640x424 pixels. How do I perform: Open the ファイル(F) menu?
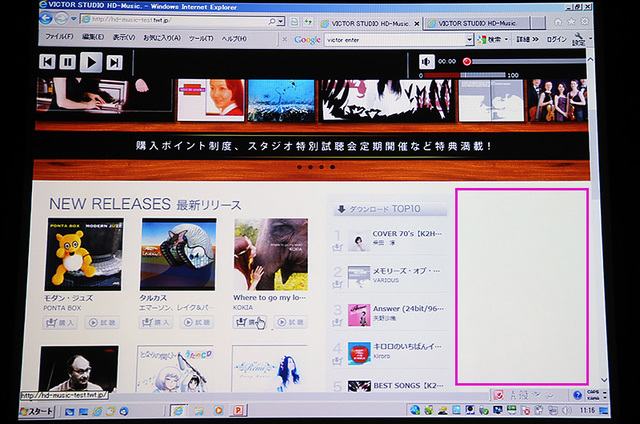pyautogui.click(x=60, y=38)
